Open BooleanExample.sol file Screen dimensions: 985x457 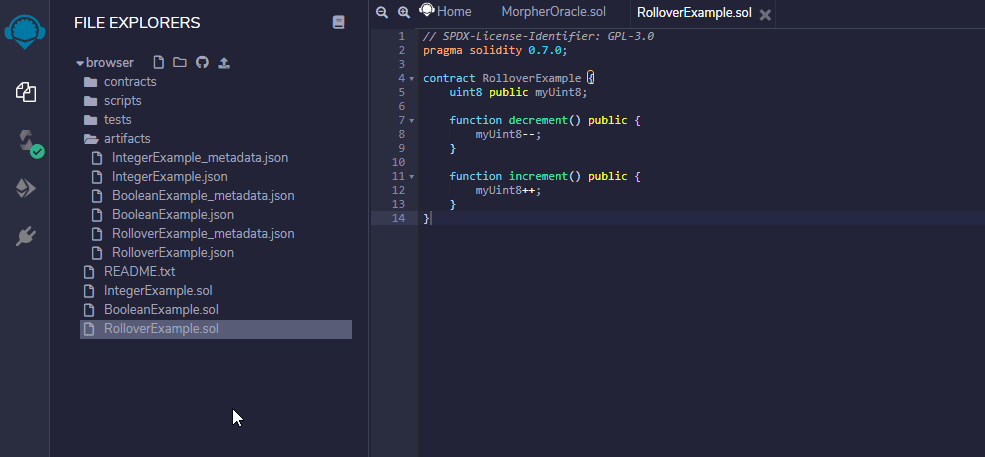pyautogui.click(x=151, y=309)
